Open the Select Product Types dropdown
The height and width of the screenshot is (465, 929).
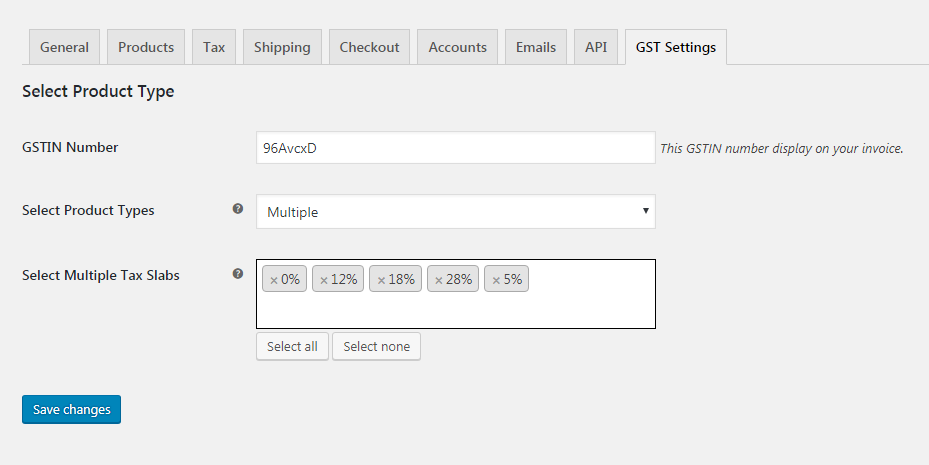[x=455, y=212]
